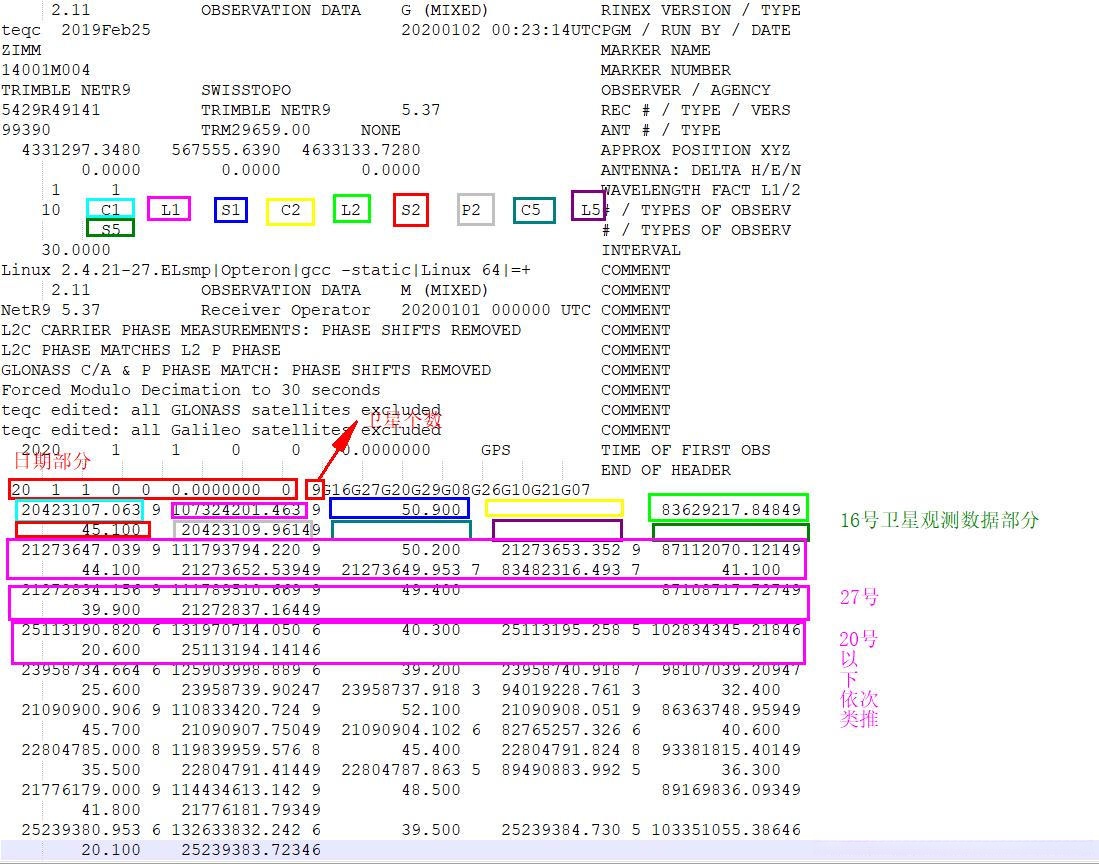Select the antenna type 'TRM29659.00'
The width and height of the screenshot is (1099, 864).
coord(256,130)
